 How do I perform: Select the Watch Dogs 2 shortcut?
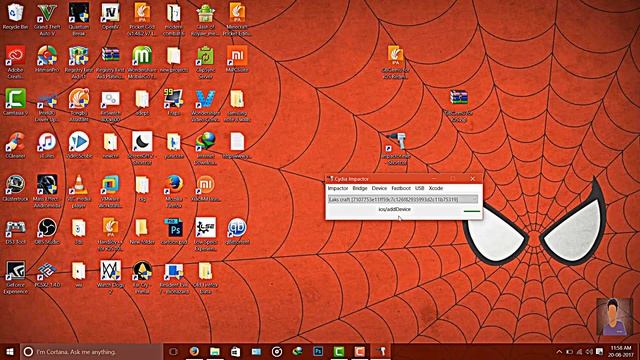110,278
